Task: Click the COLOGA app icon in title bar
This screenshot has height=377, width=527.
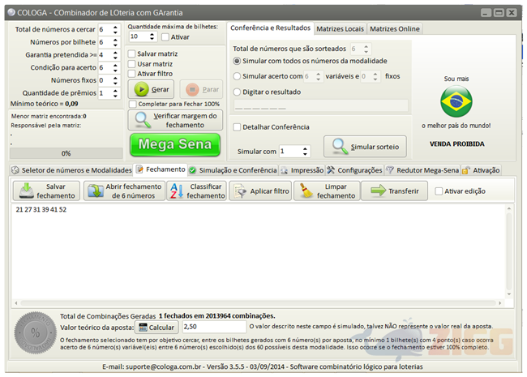Action: click(x=11, y=12)
